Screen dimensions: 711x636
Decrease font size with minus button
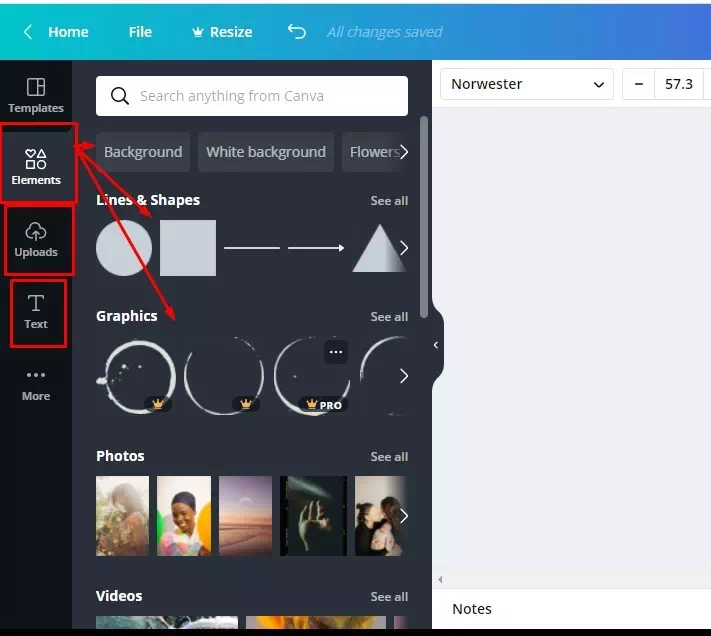point(638,84)
